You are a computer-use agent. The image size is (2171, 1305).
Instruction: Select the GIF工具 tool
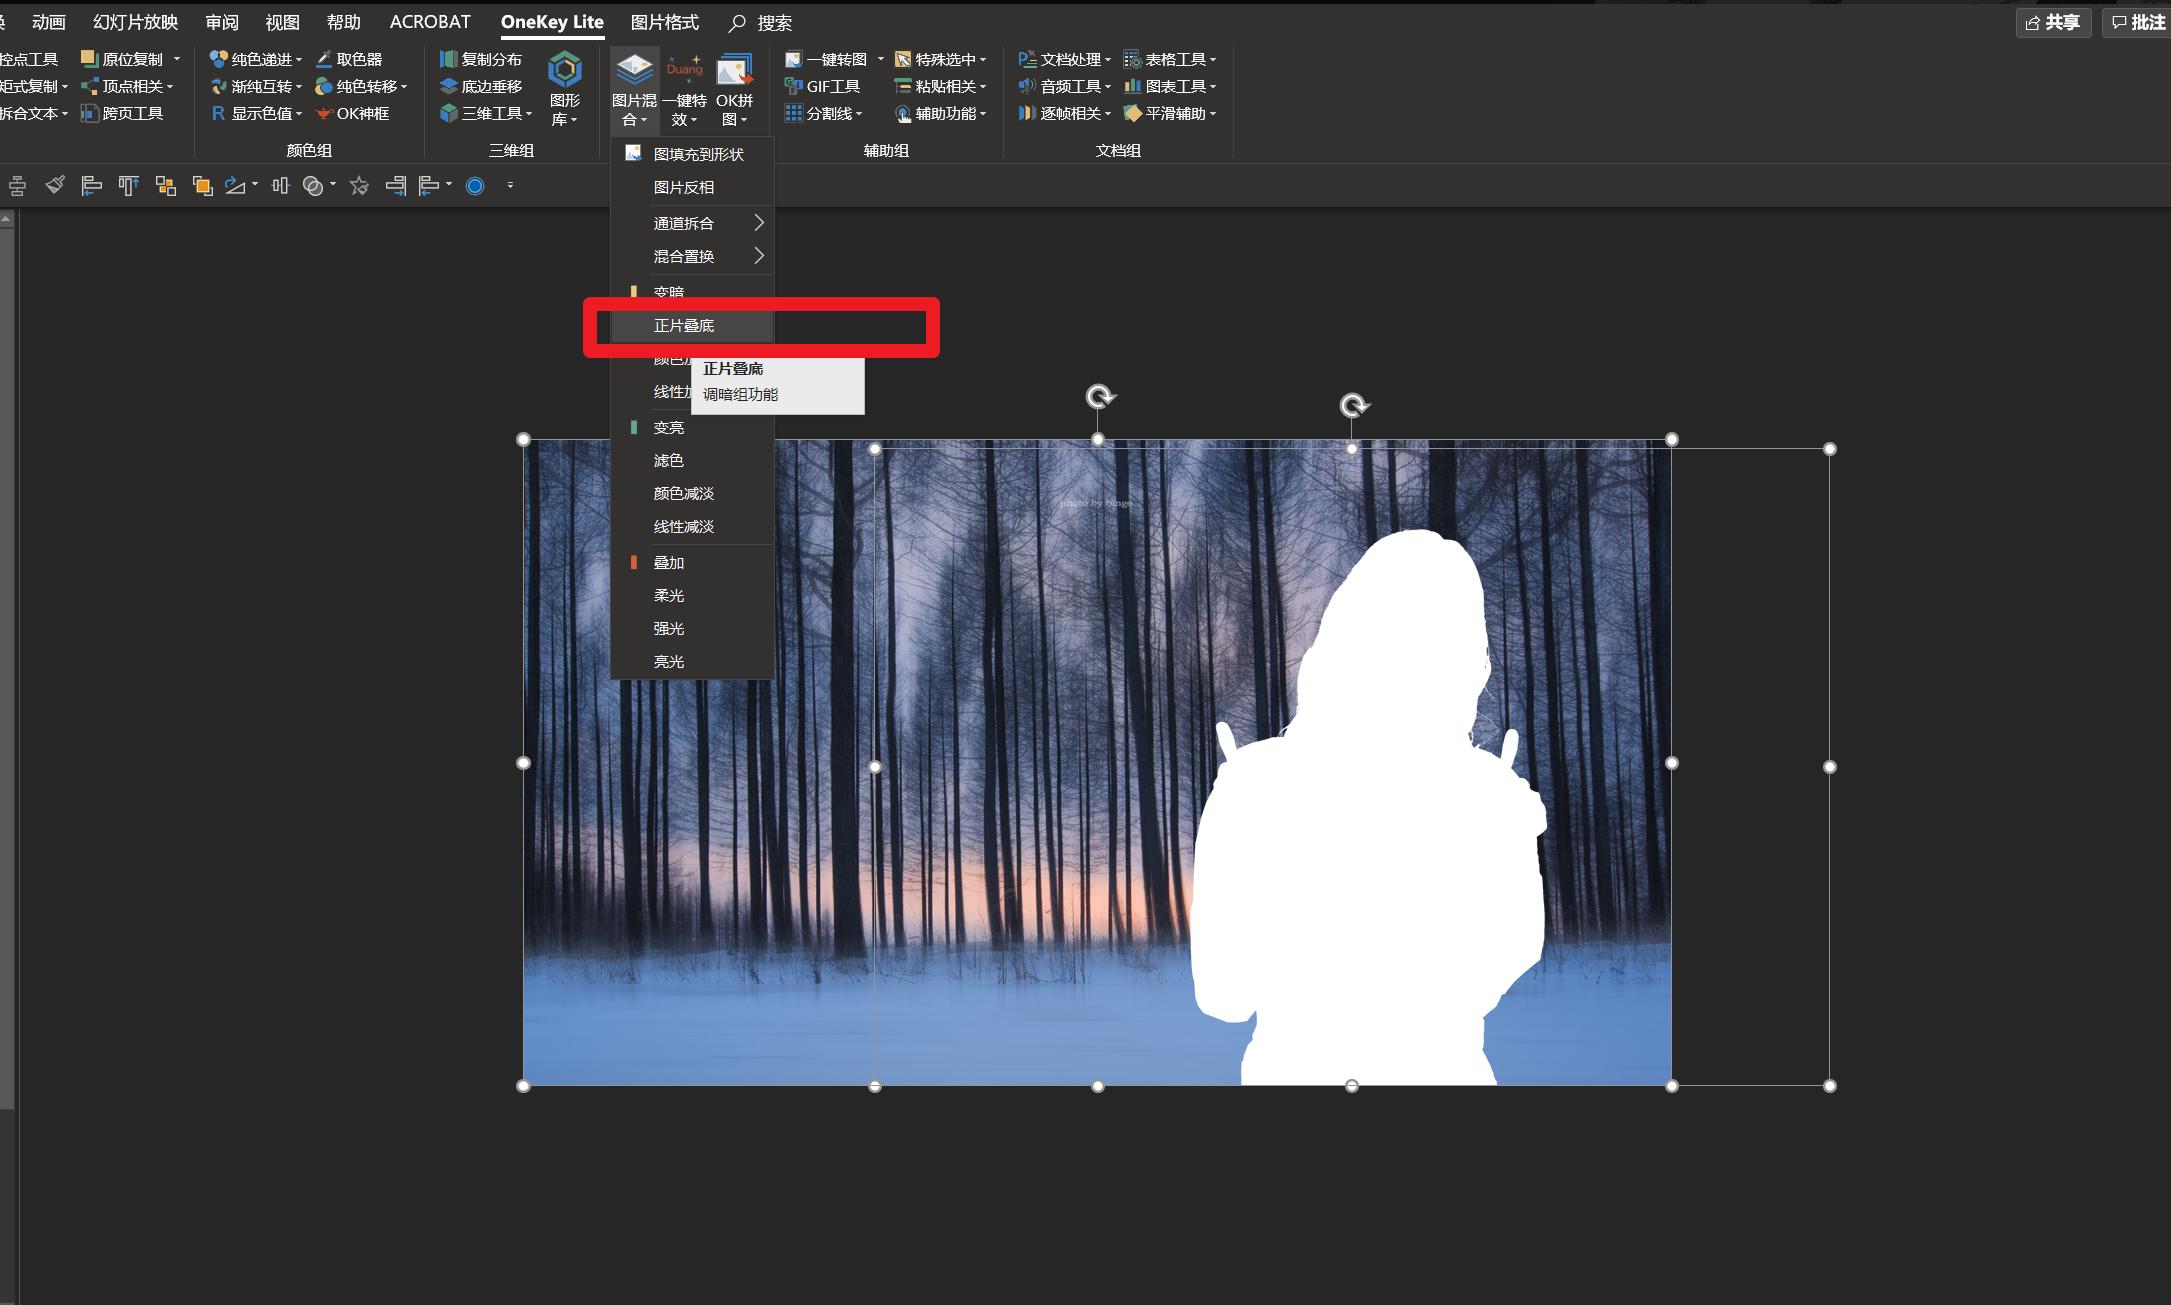point(822,86)
